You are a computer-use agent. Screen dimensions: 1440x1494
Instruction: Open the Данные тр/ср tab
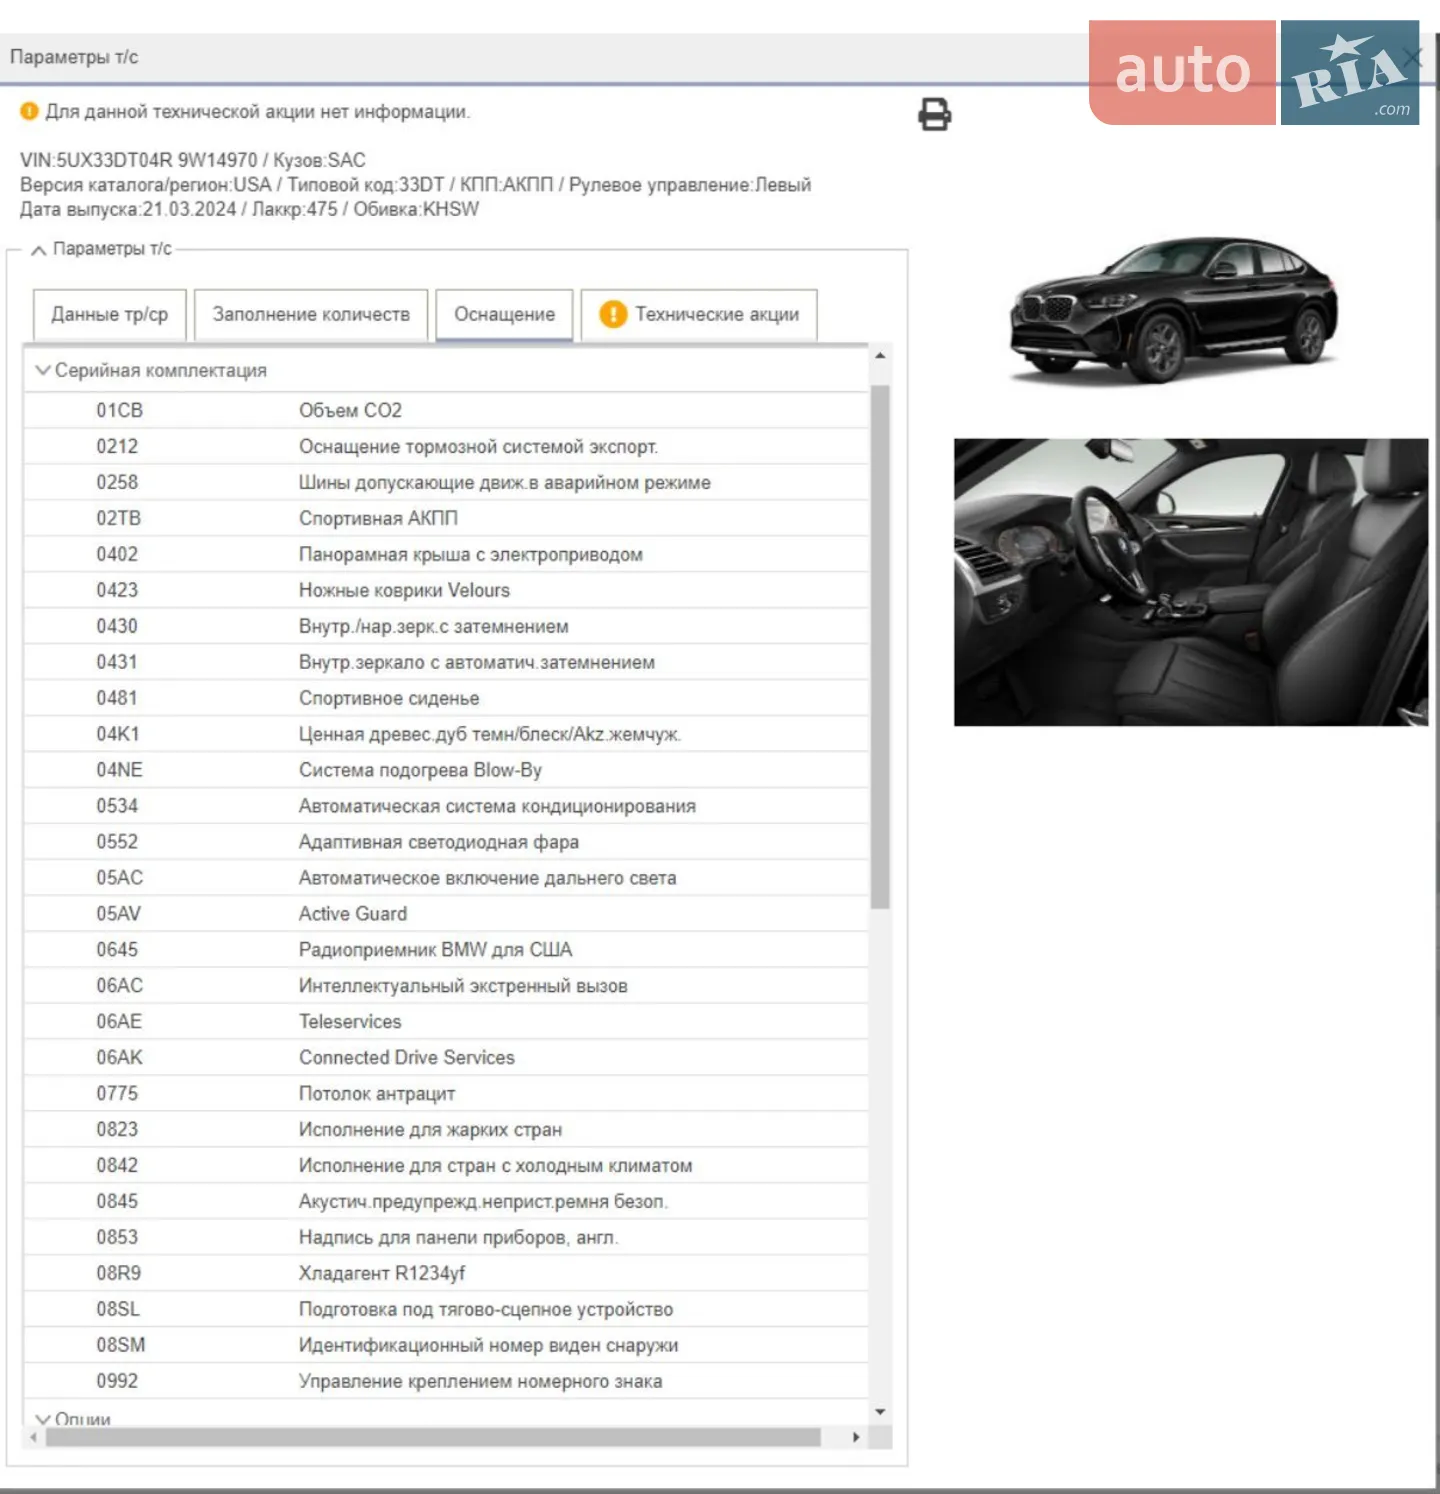[x=110, y=314]
